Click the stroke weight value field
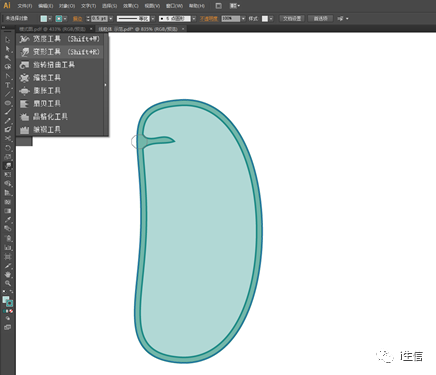Viewport: 436px width, 375px height. [99, 19]
